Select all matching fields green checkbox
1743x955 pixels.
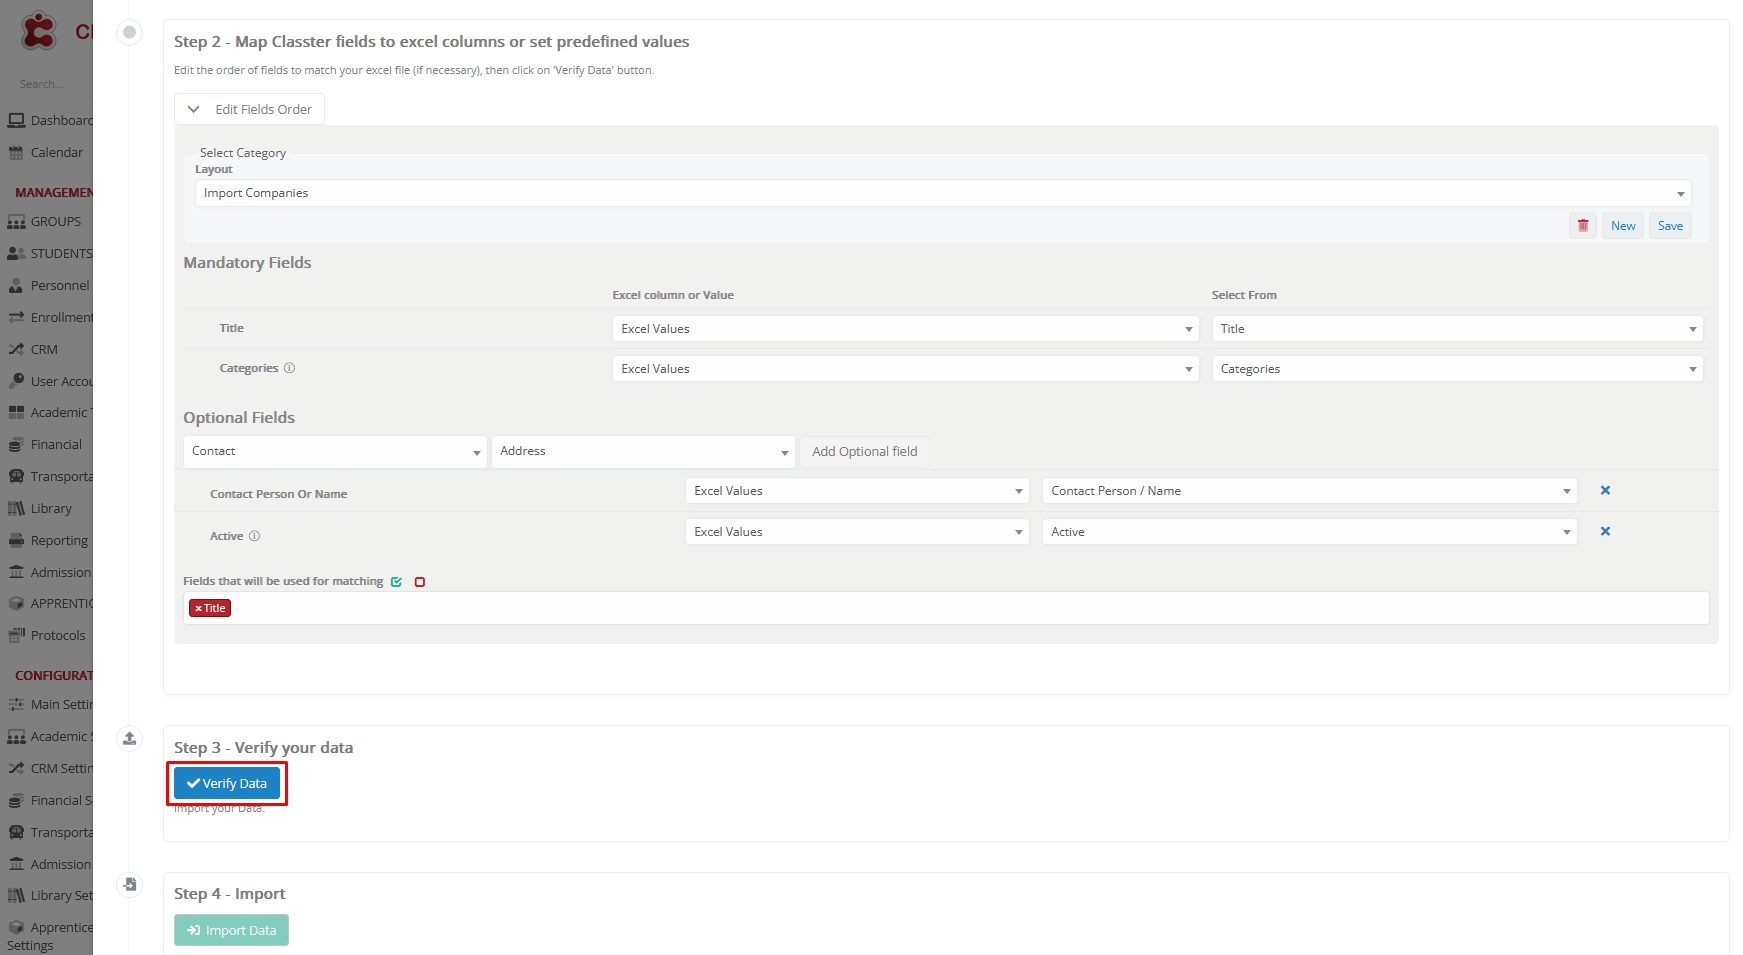397,582
